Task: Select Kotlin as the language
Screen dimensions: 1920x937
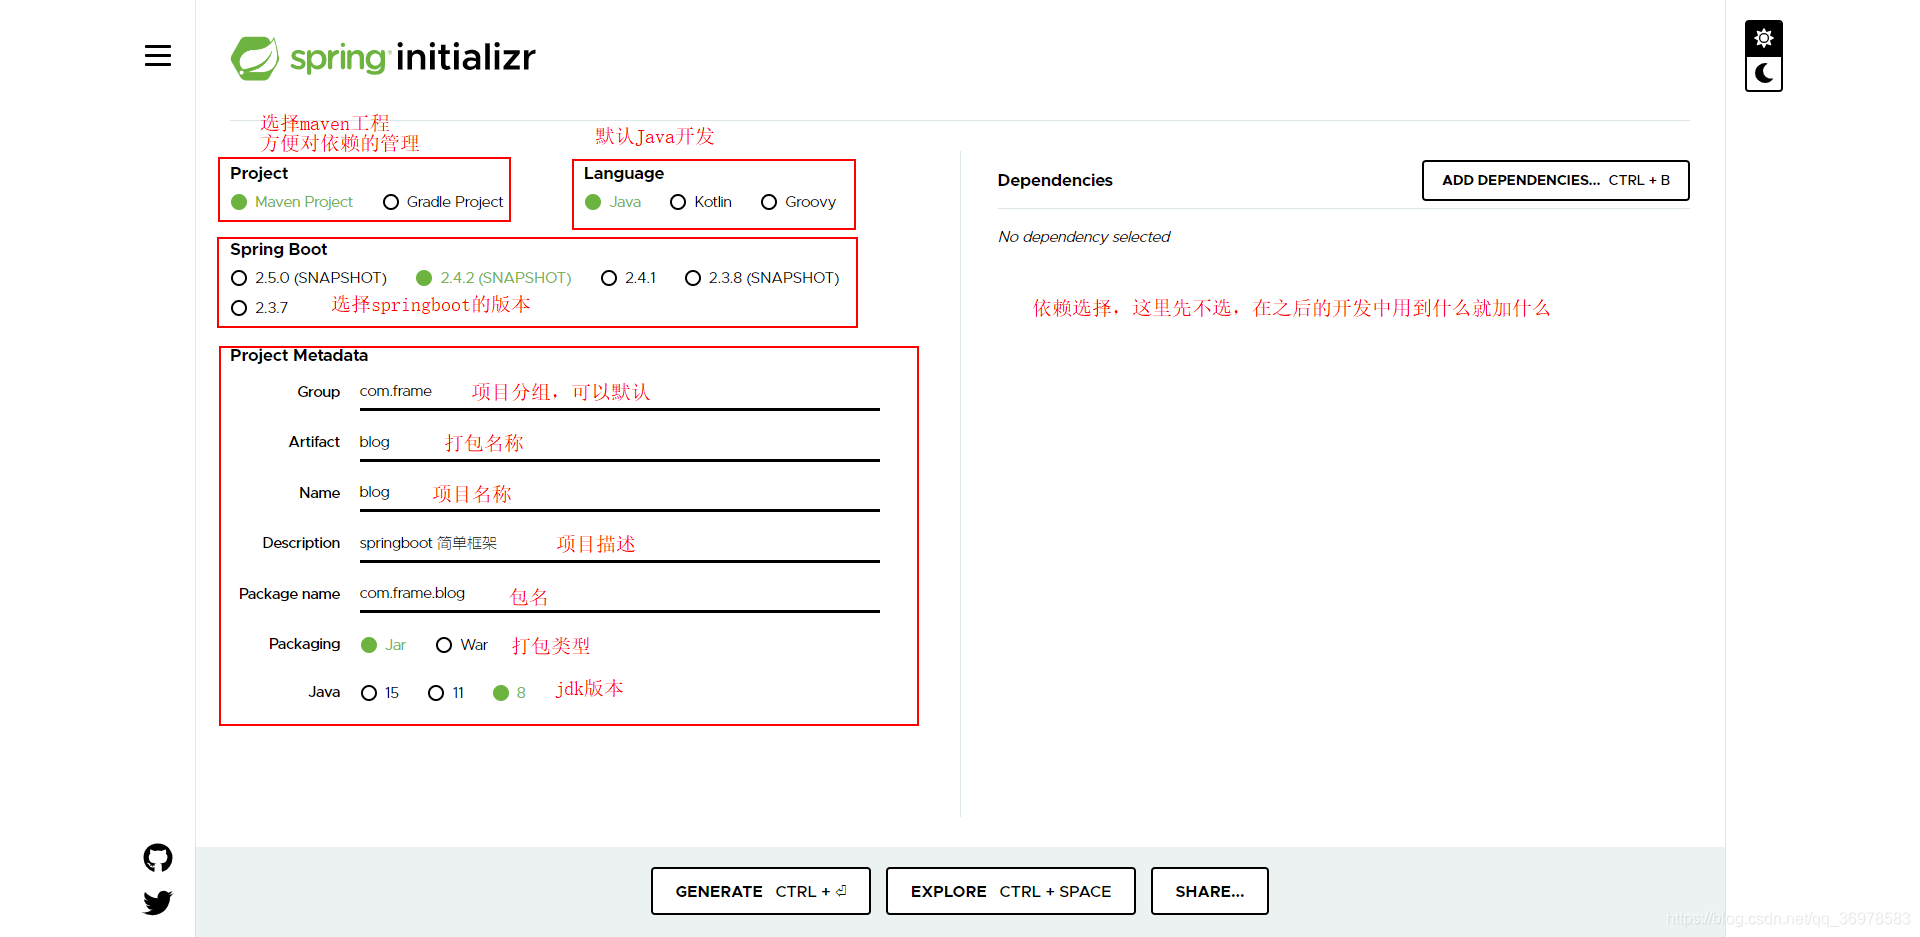Action: pyautogui.click(x=677, y=201)
